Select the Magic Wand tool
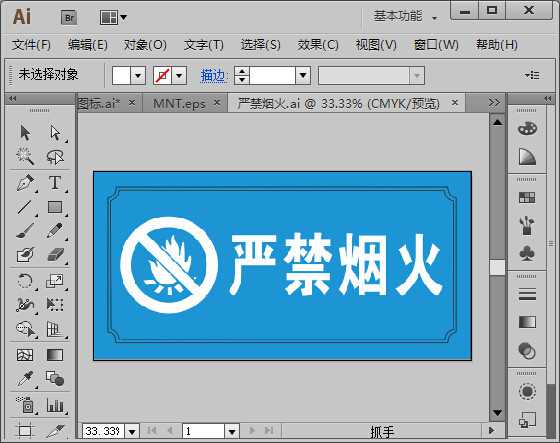The height and width of the screenshot is (443, 560). click(x=25, y=156)
